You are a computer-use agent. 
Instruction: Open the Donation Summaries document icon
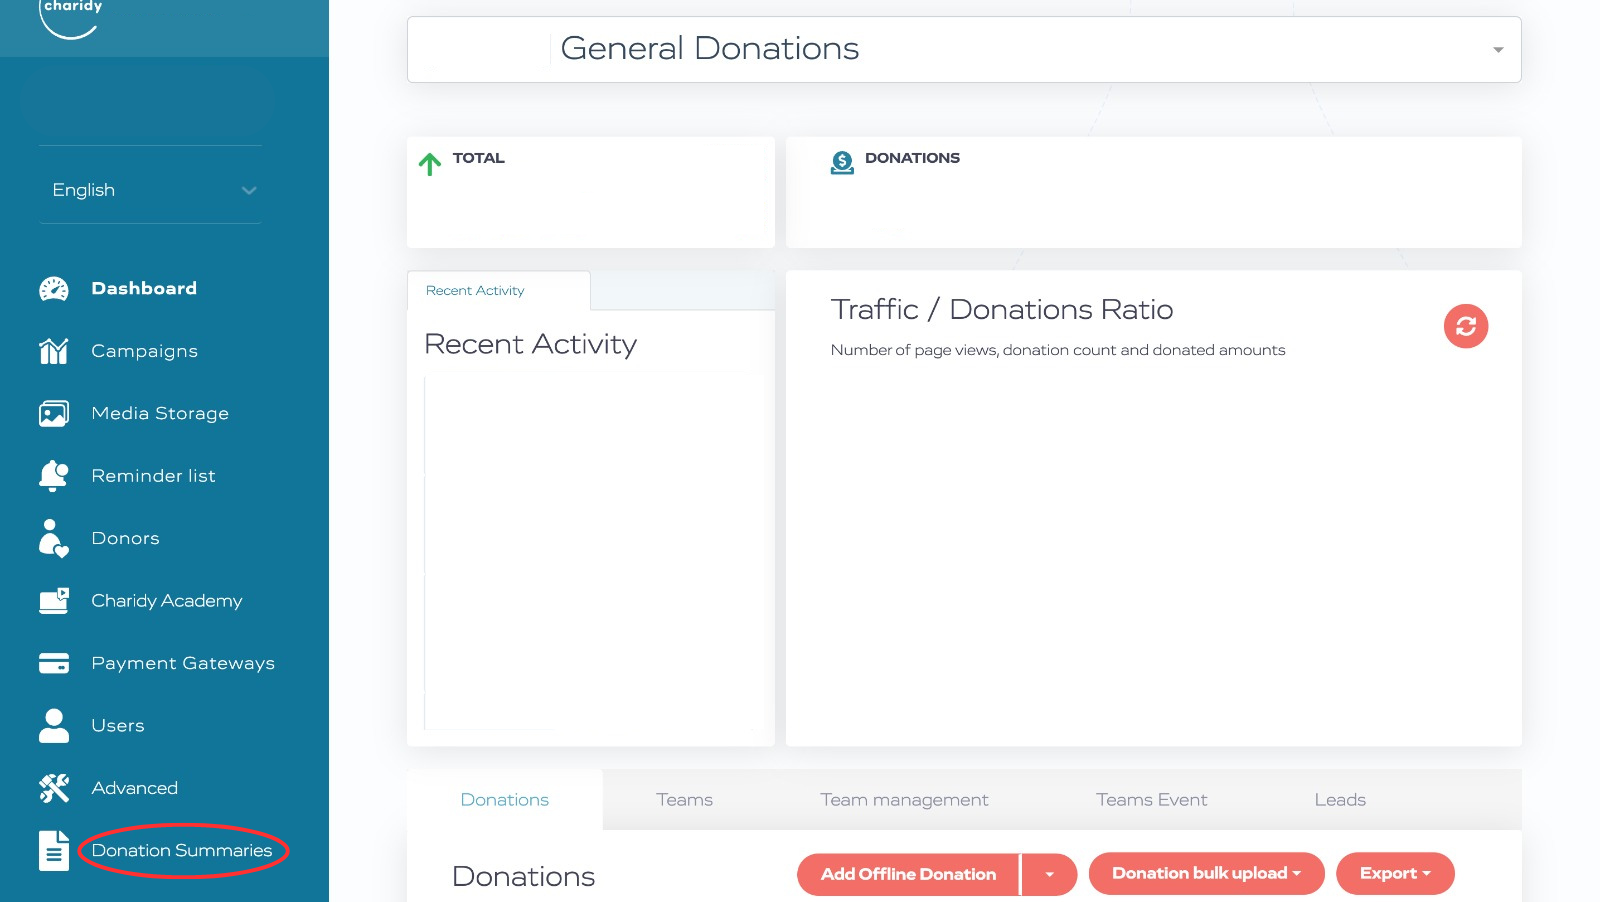pos(54,851)
